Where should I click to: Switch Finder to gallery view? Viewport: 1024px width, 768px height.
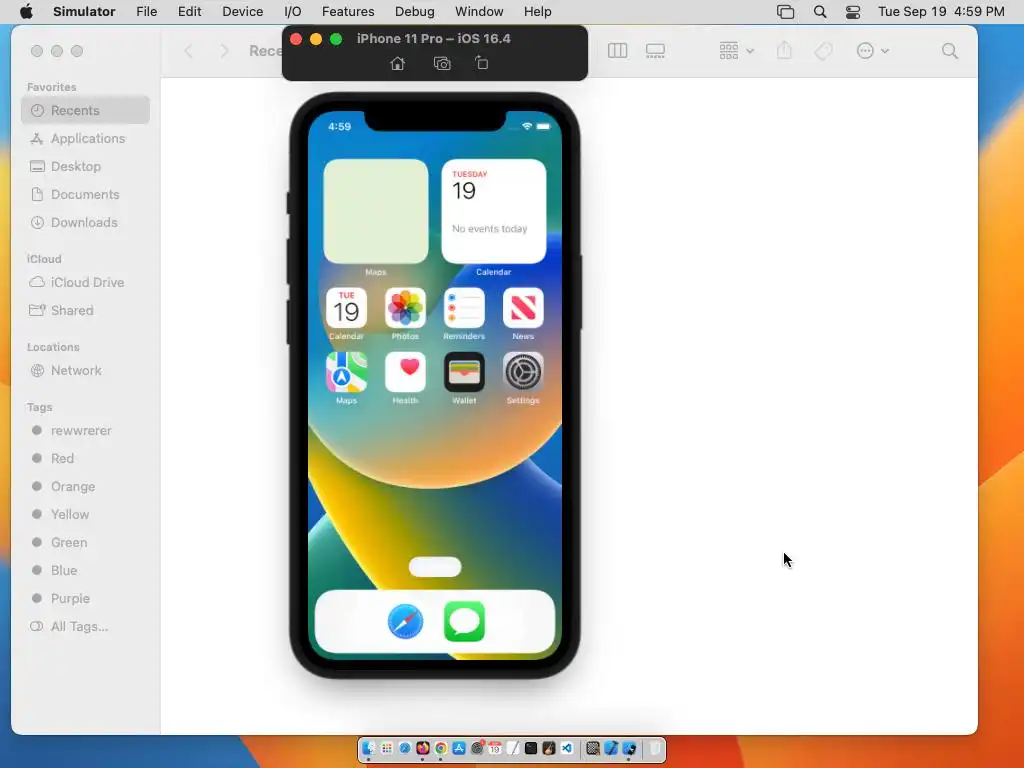pyautogui.click(x=655, y=51)
